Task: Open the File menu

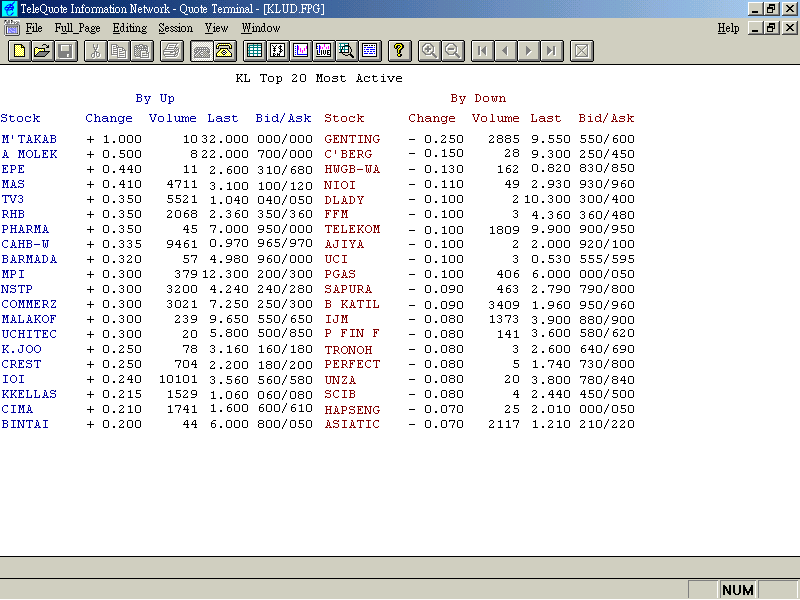Action: point(34,28)
